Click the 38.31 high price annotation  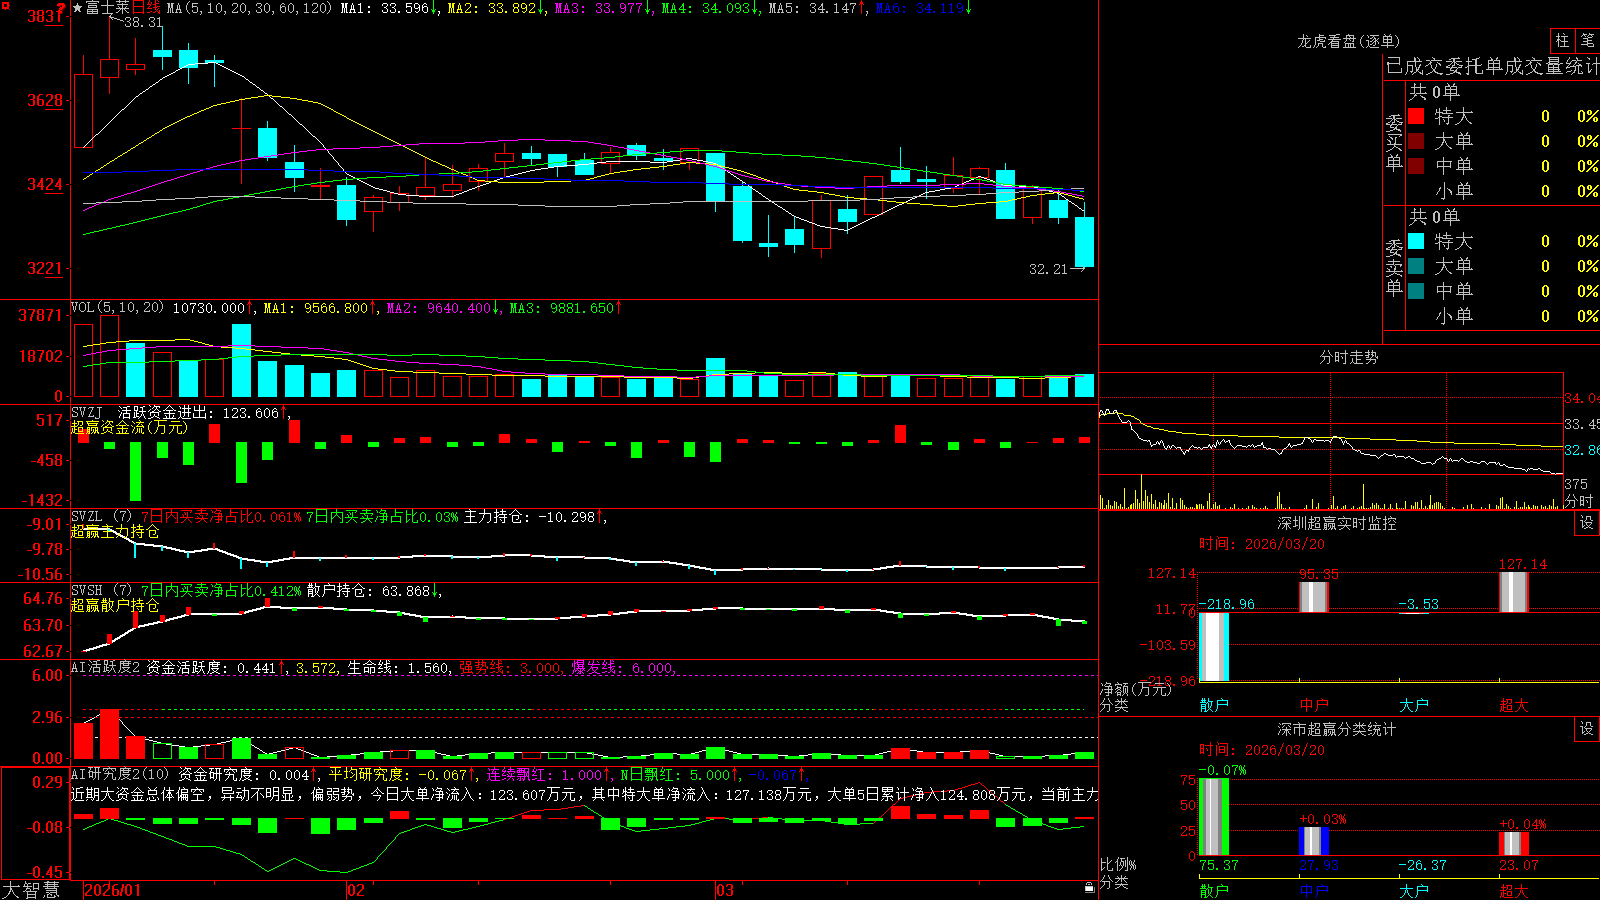(143, 22)
